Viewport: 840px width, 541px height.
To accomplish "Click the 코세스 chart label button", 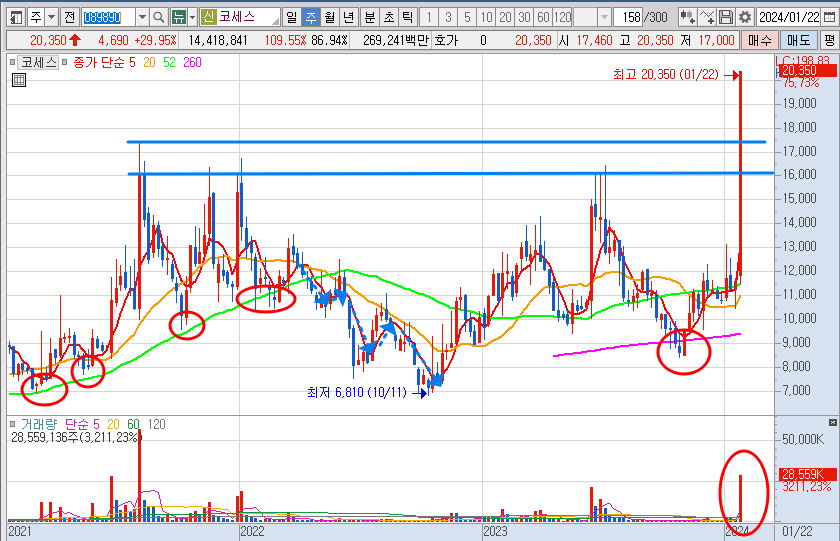I will [x=38, y=62].
